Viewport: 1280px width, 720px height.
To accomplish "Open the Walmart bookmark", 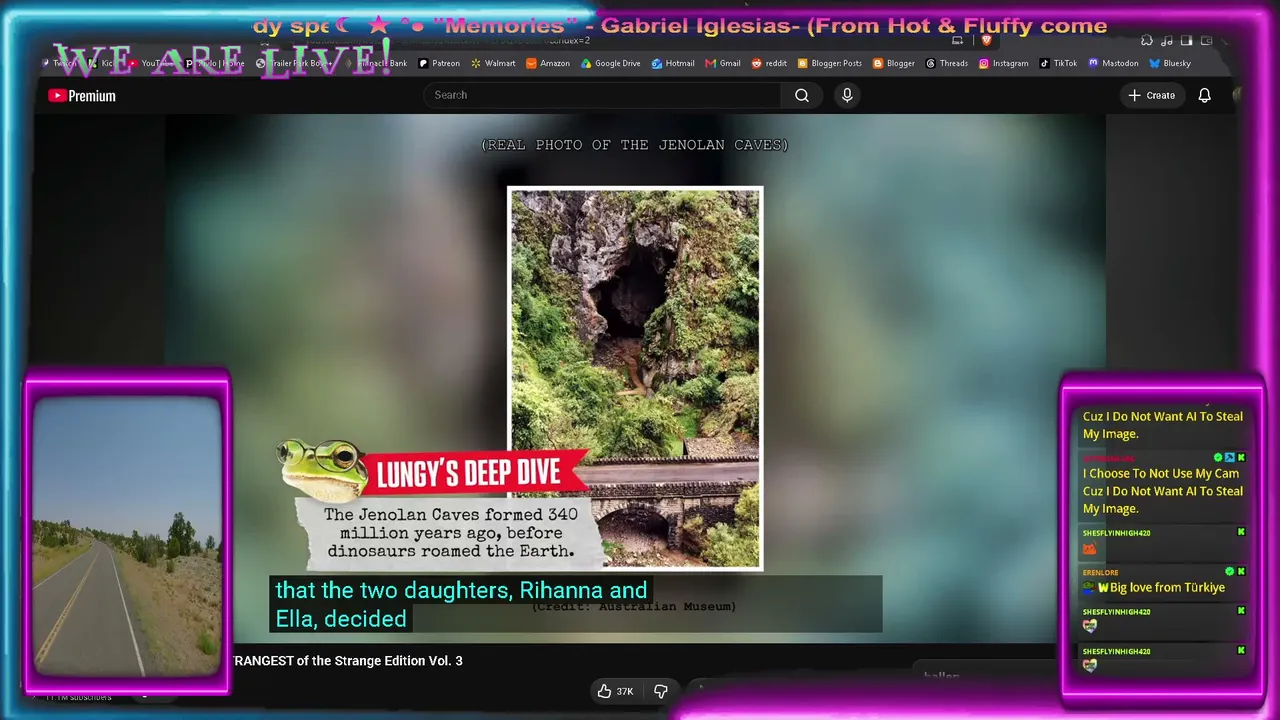I will point(493,63).
